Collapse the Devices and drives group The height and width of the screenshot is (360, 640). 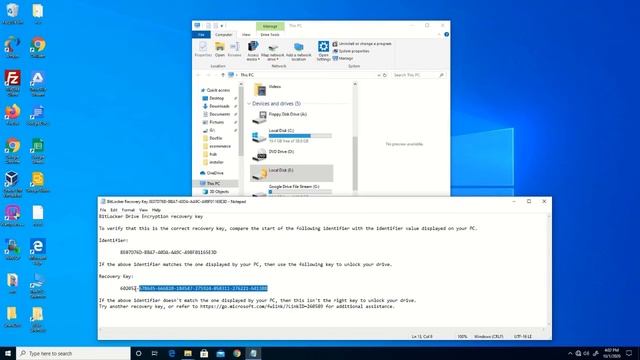coord(249,104)
